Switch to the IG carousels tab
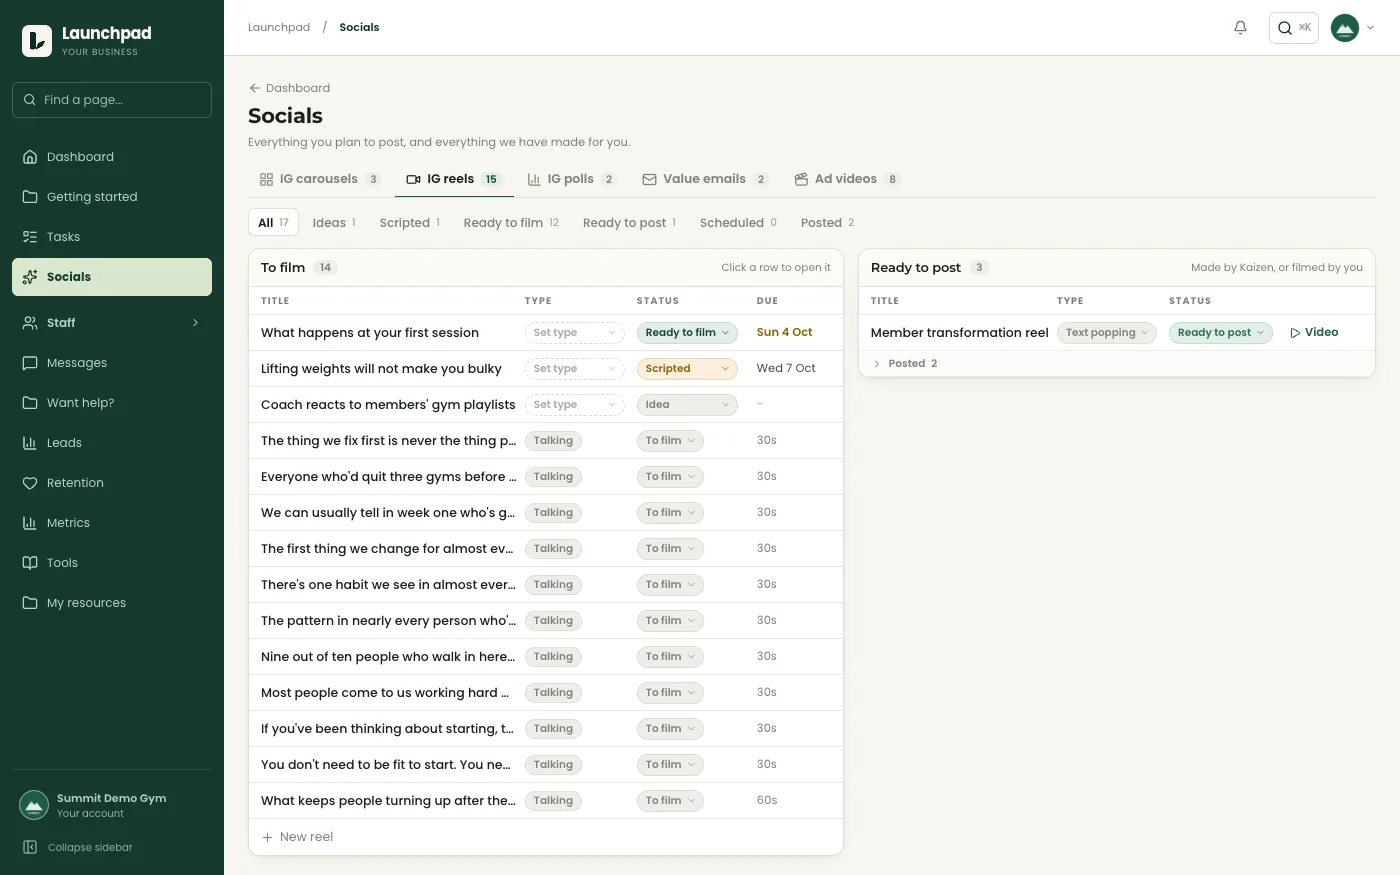 point(319,179)
